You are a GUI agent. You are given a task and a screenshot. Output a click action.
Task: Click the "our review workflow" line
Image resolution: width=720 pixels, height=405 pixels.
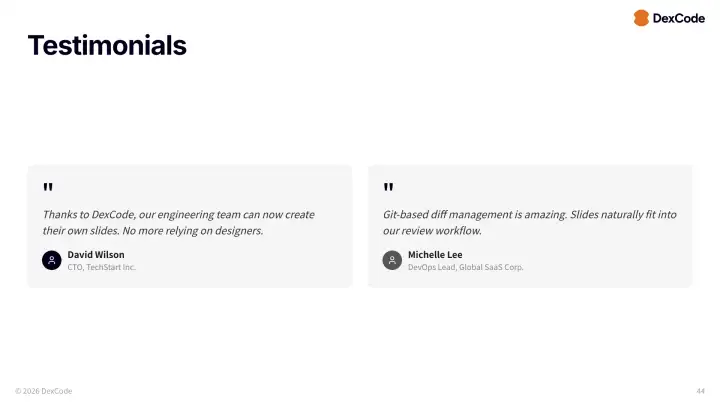tap(432, 231)
